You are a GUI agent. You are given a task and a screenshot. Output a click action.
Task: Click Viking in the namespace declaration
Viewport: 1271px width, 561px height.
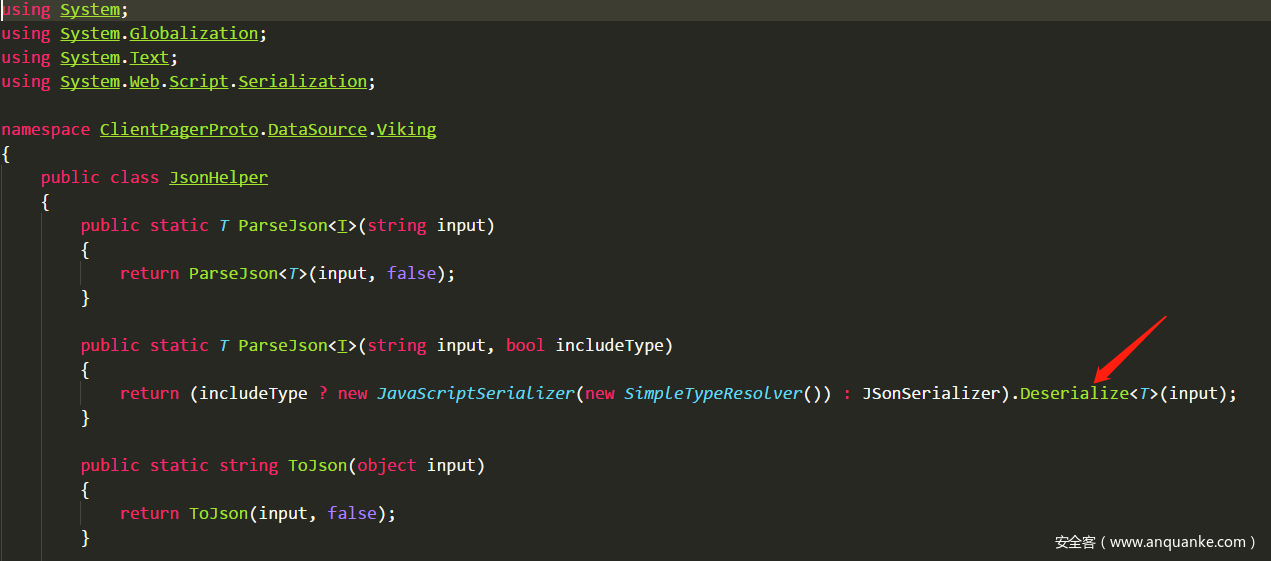point(406,130)
